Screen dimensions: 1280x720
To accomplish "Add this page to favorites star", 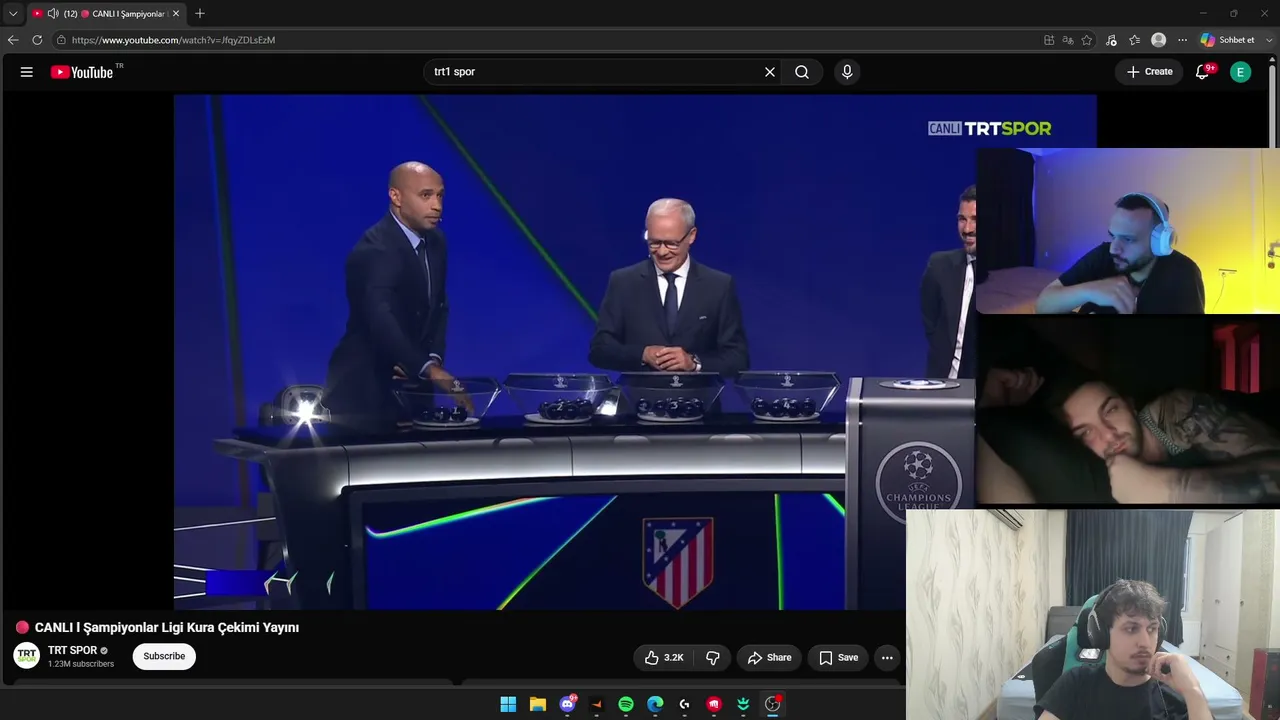I will (x=1087, y=40).
